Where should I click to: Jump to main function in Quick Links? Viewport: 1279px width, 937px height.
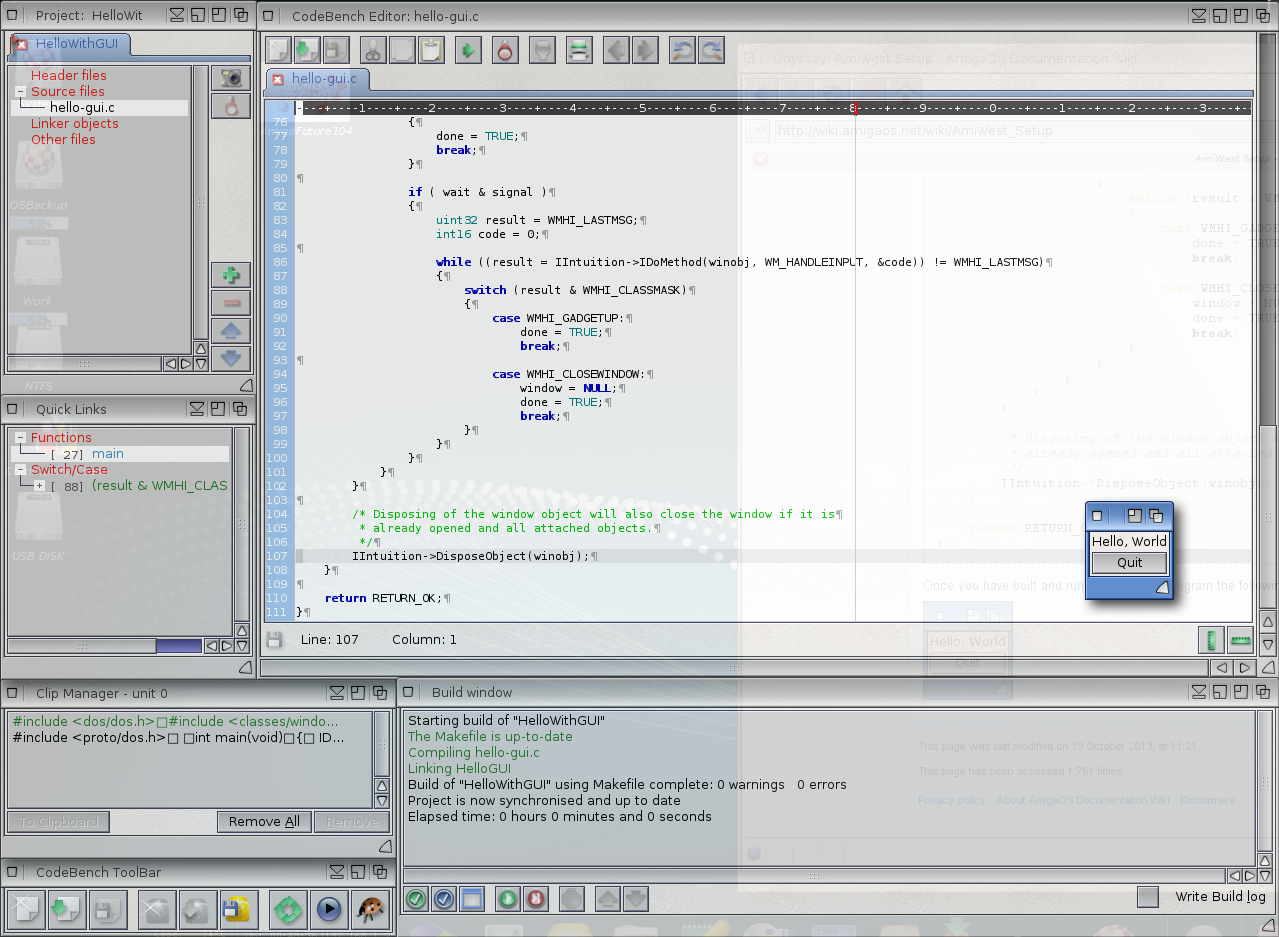click(x=108, y=453)
